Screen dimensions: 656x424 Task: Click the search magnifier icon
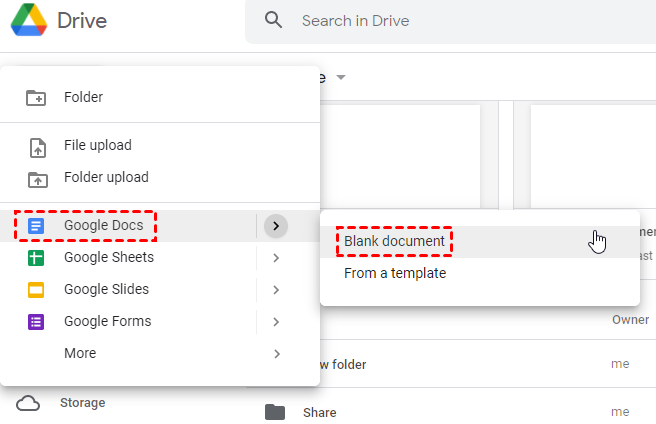click(273, 20)
